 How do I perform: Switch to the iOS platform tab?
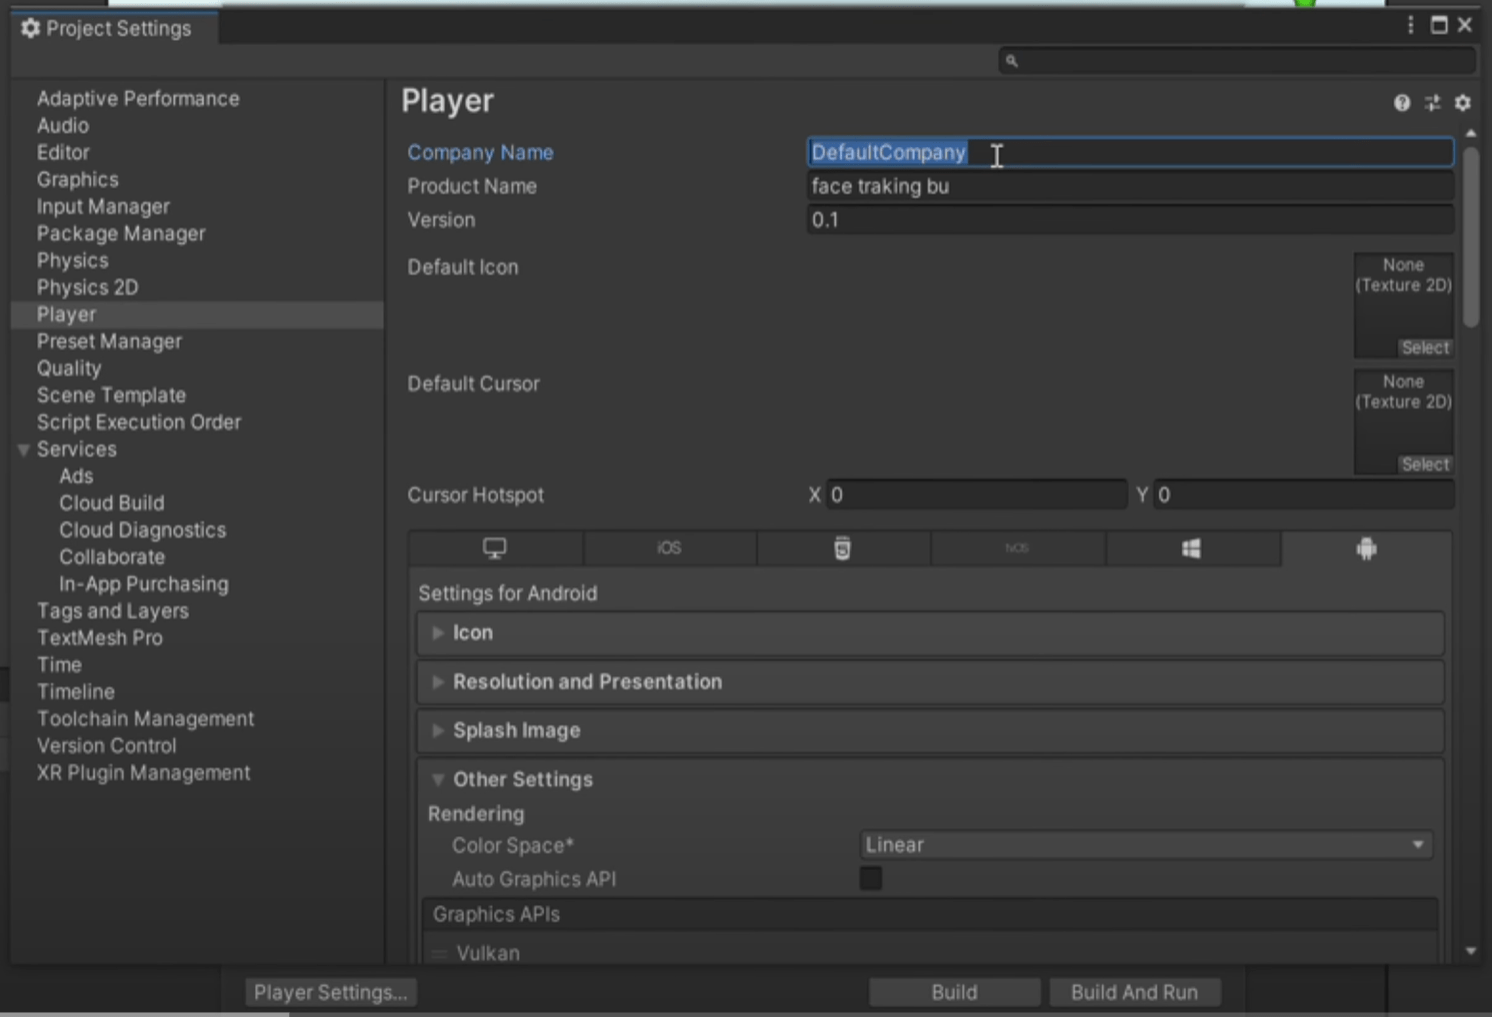[x=669, y=548]
